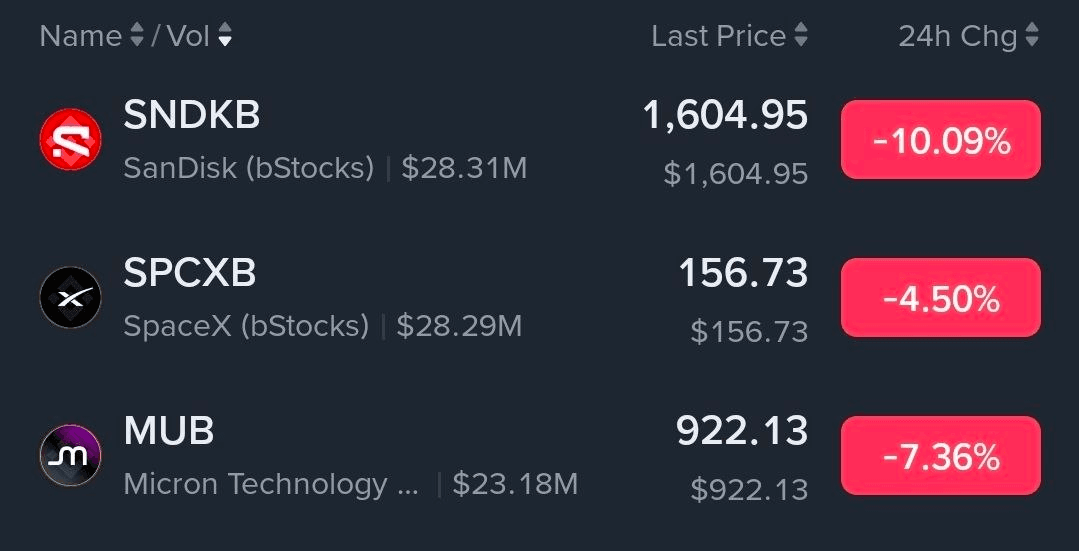Click the SanDisk (bStocks) subtitle

(x=248, y=169)
